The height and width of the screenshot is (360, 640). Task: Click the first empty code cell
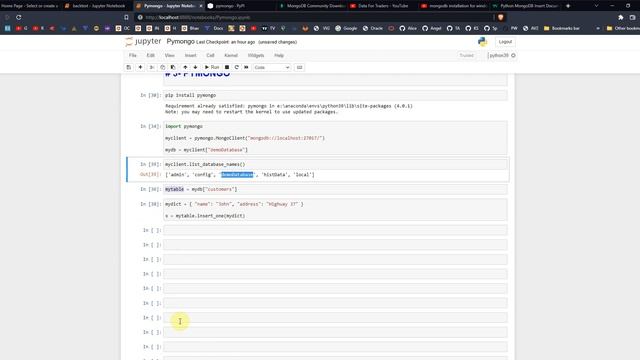point(335,230)
